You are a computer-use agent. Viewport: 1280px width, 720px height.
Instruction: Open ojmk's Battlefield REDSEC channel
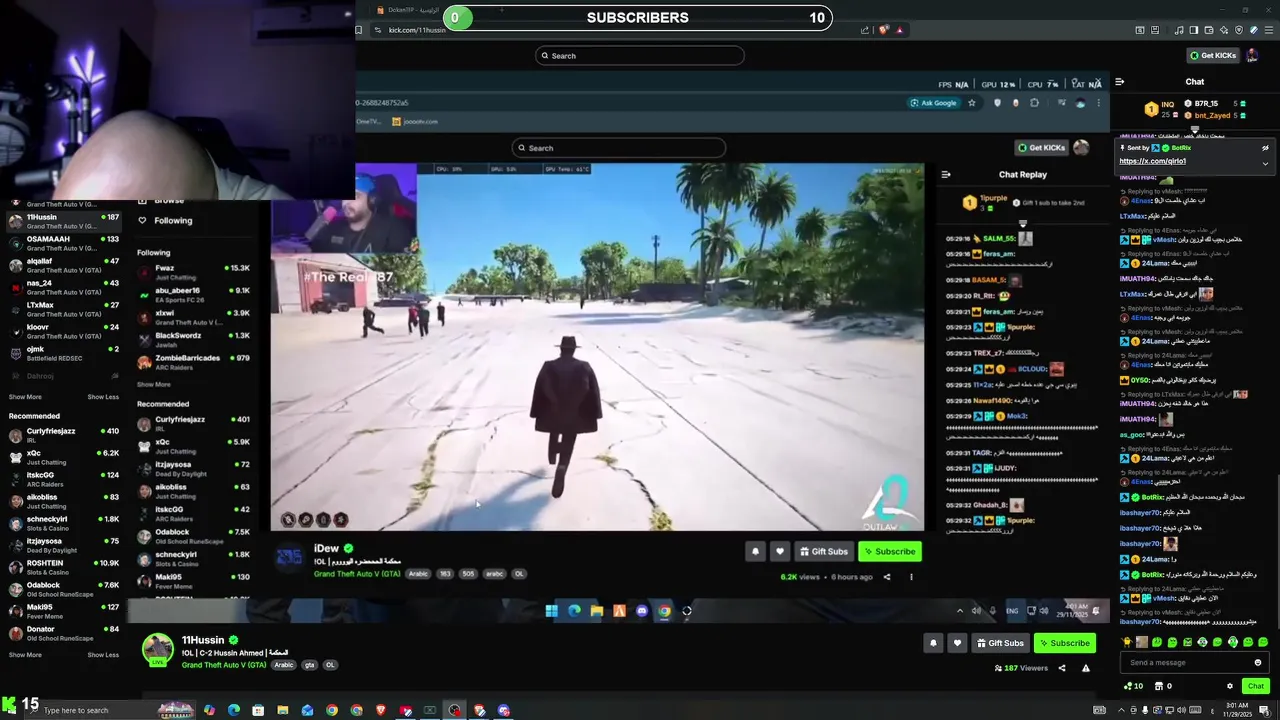point(64,354)
